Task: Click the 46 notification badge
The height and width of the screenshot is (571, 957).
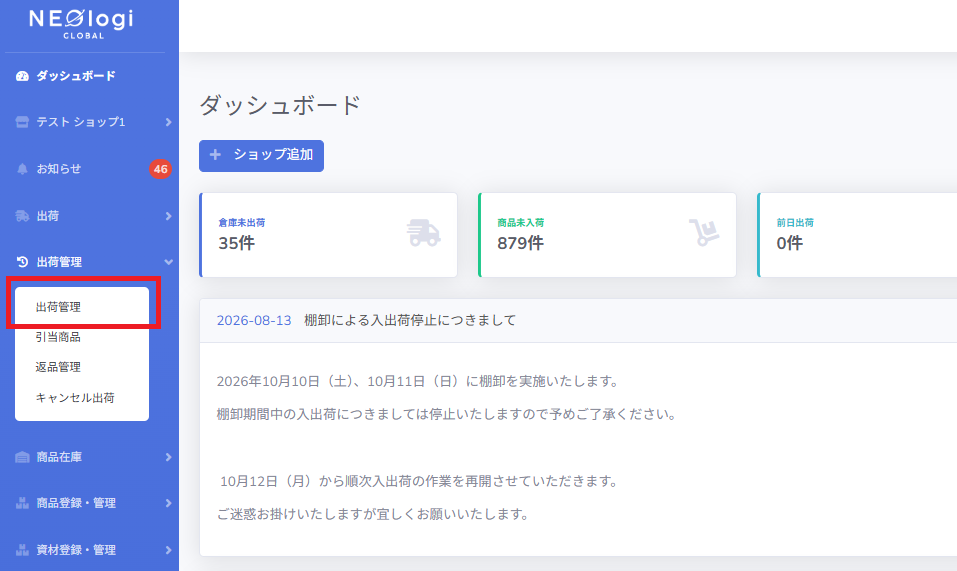Action: click(x=161, y=169)
